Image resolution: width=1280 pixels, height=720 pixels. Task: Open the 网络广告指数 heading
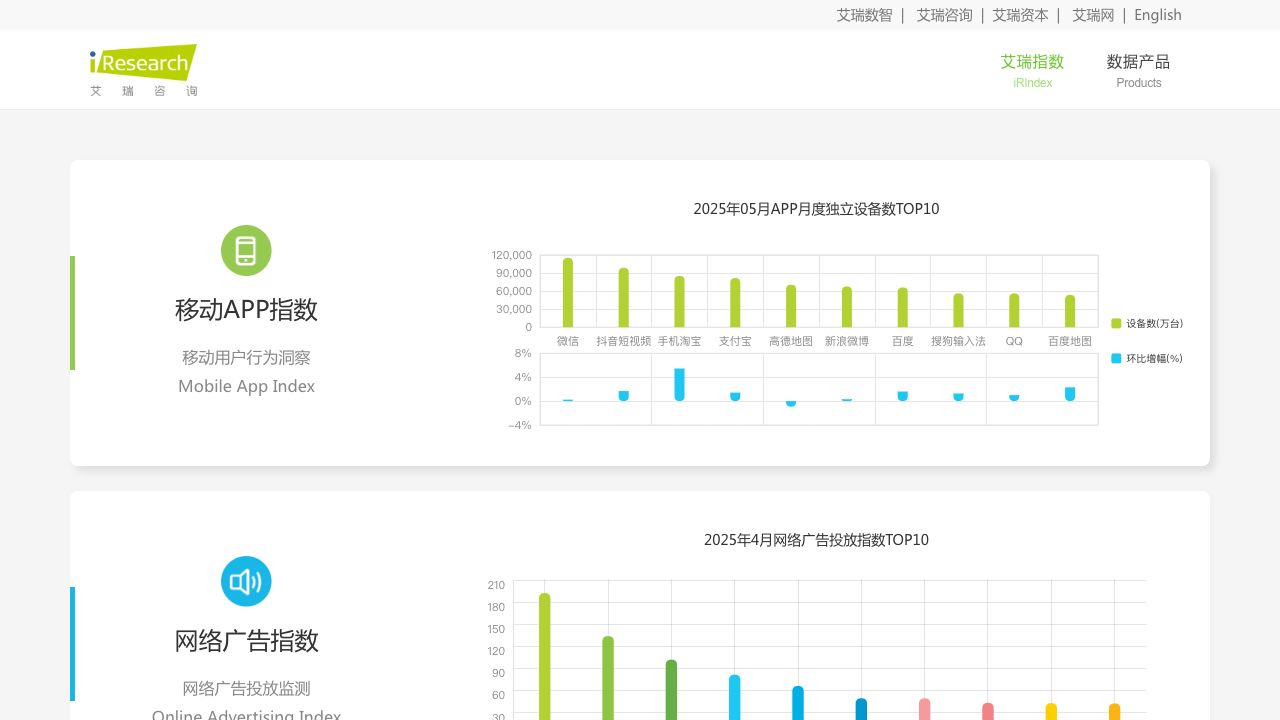[246, 641]
